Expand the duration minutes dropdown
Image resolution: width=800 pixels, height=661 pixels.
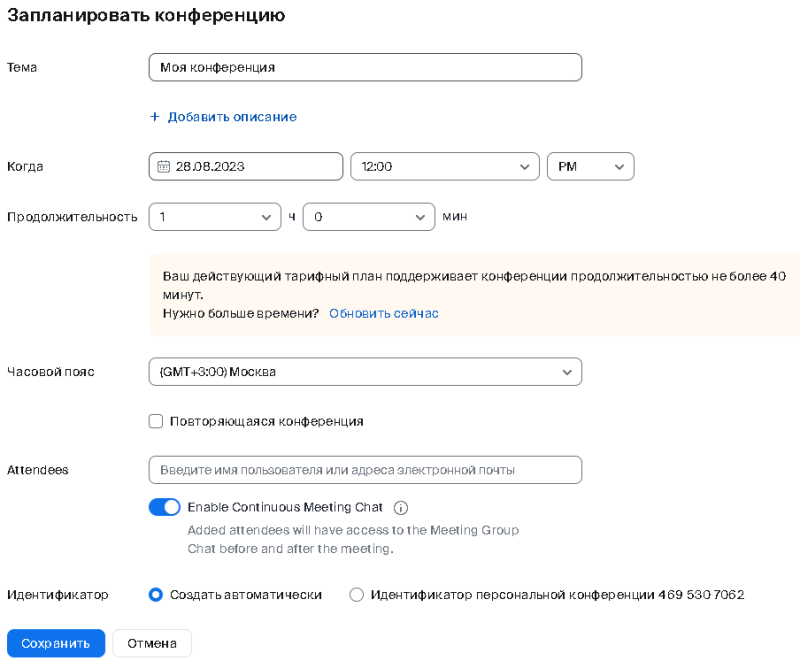pos(369,217)
